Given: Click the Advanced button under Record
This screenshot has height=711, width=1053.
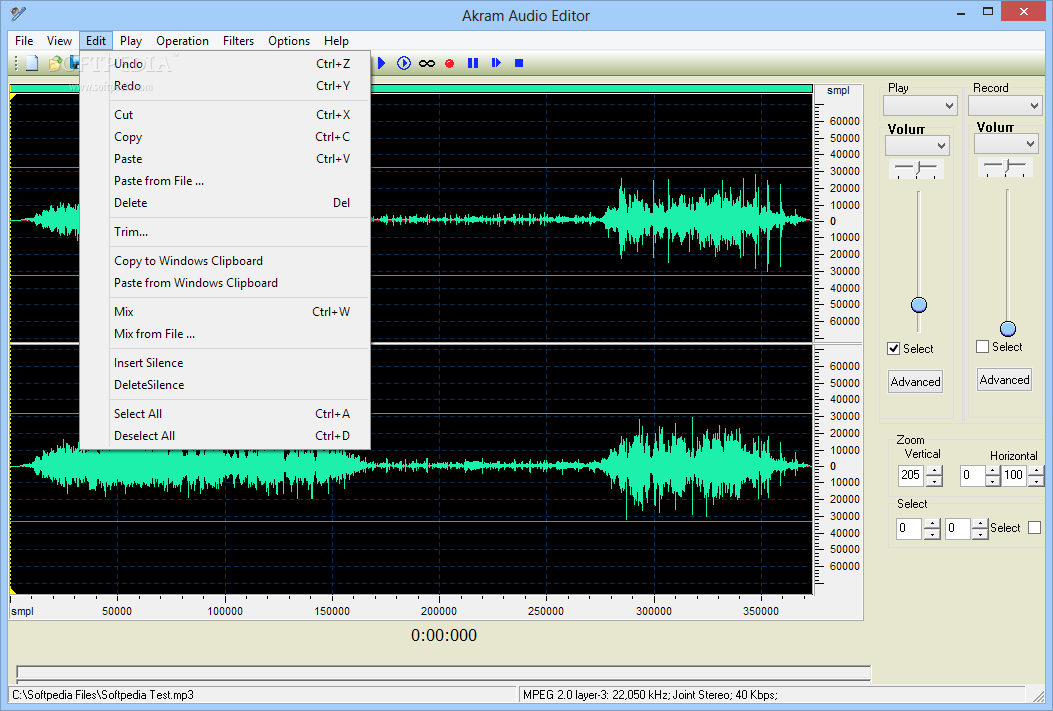Looking at the screenshot, I should pos(1004,379).
